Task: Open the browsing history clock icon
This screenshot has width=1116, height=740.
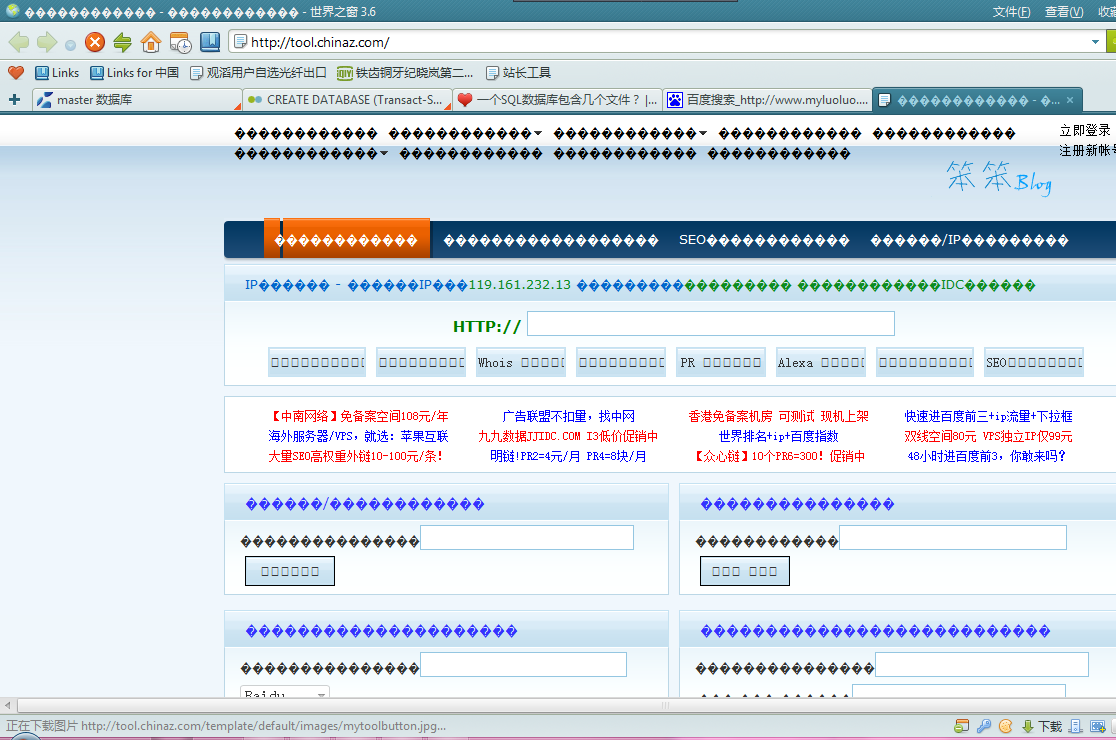Action: [x=180, y=43]
